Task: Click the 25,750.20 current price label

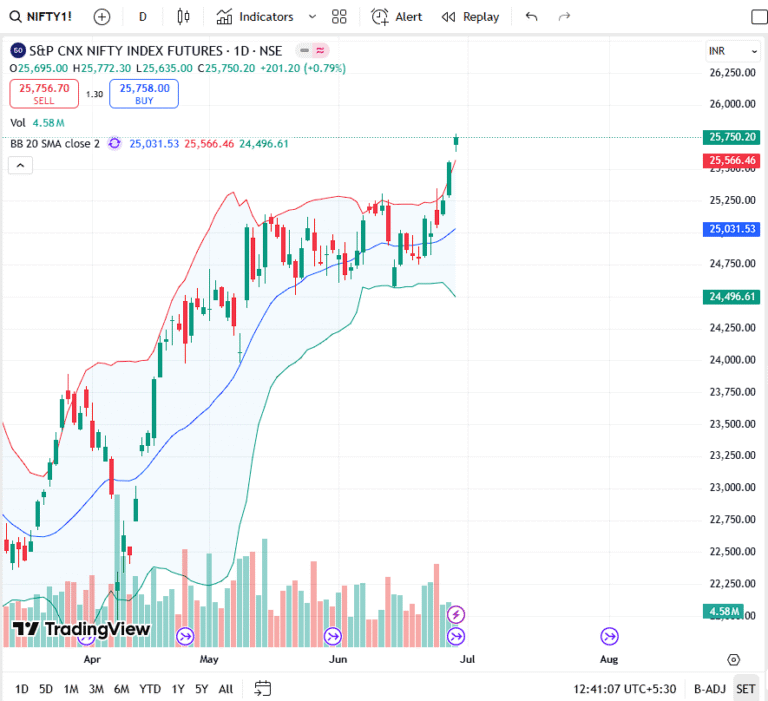Action: [732, 137]
